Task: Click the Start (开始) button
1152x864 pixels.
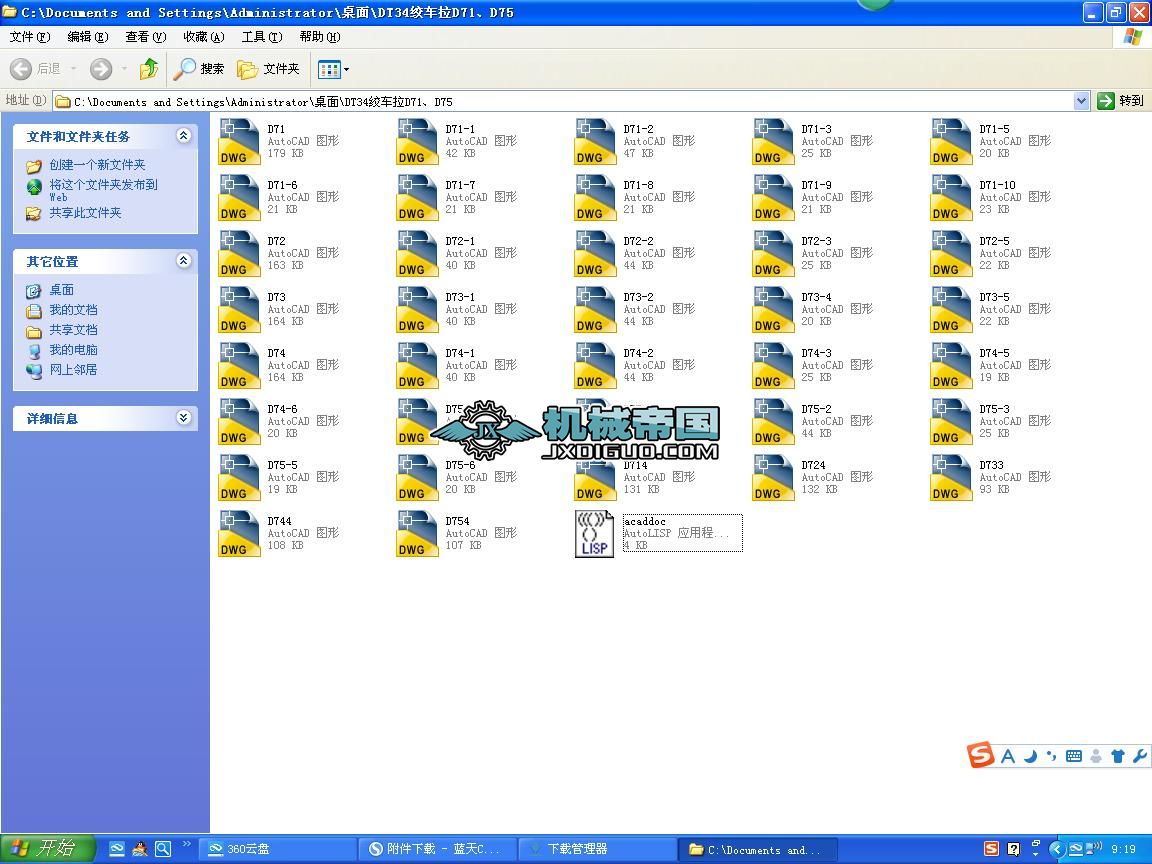Action: [47, 849]
